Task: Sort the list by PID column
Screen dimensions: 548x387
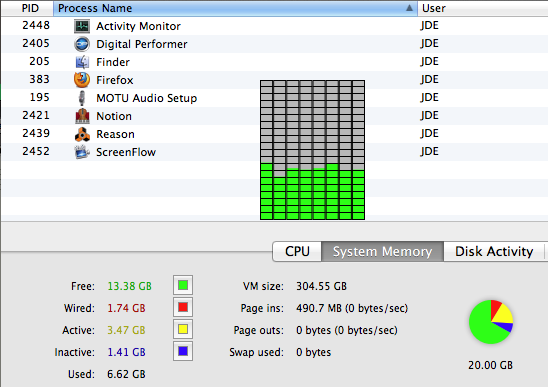Action: point(27,8)
